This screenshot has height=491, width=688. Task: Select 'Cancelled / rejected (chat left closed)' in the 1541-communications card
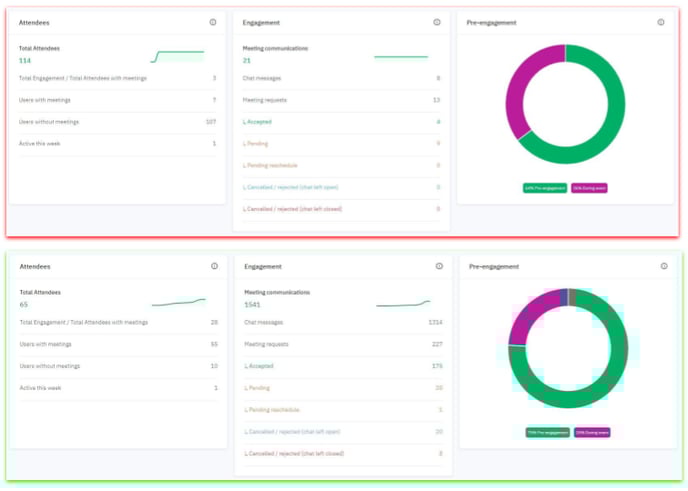[343, 453]
